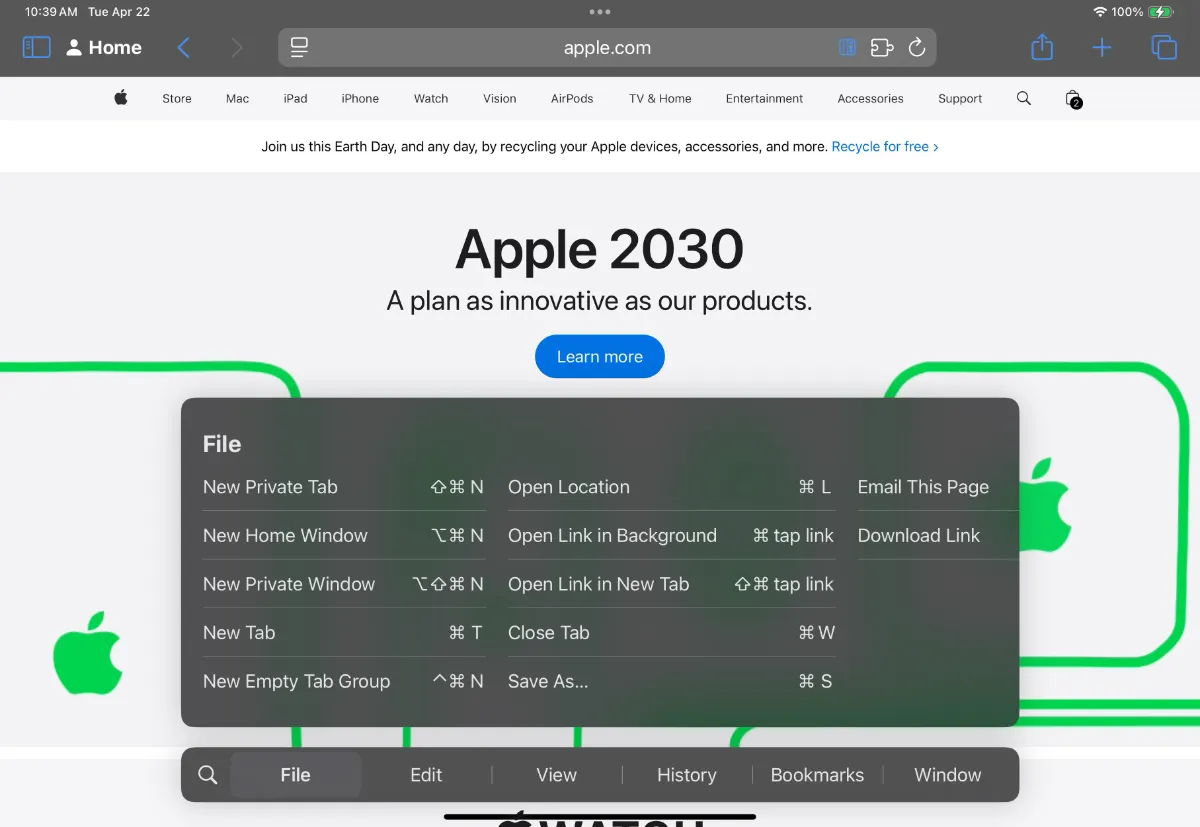Tap the multitasking three-dots at top
The image size is (1200, 827).
[600, 12]
